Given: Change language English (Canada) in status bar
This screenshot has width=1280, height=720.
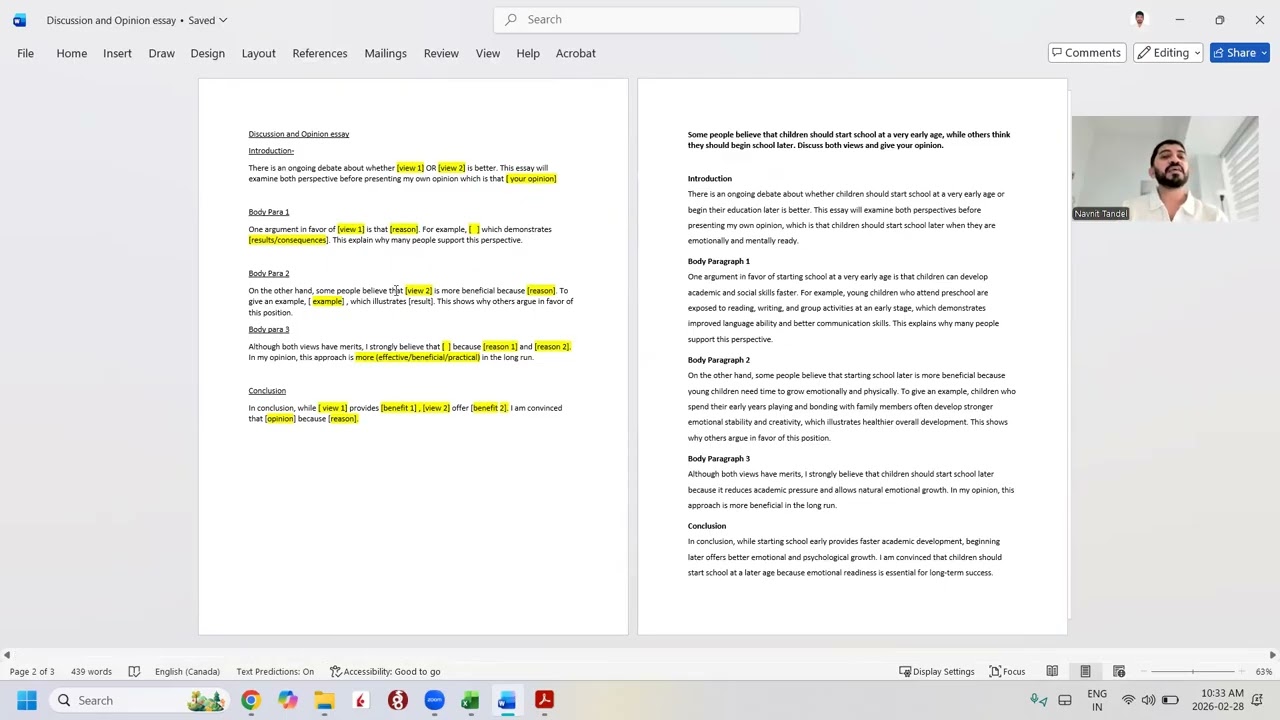Looking at the screenshot, I should tap(187, 671).
